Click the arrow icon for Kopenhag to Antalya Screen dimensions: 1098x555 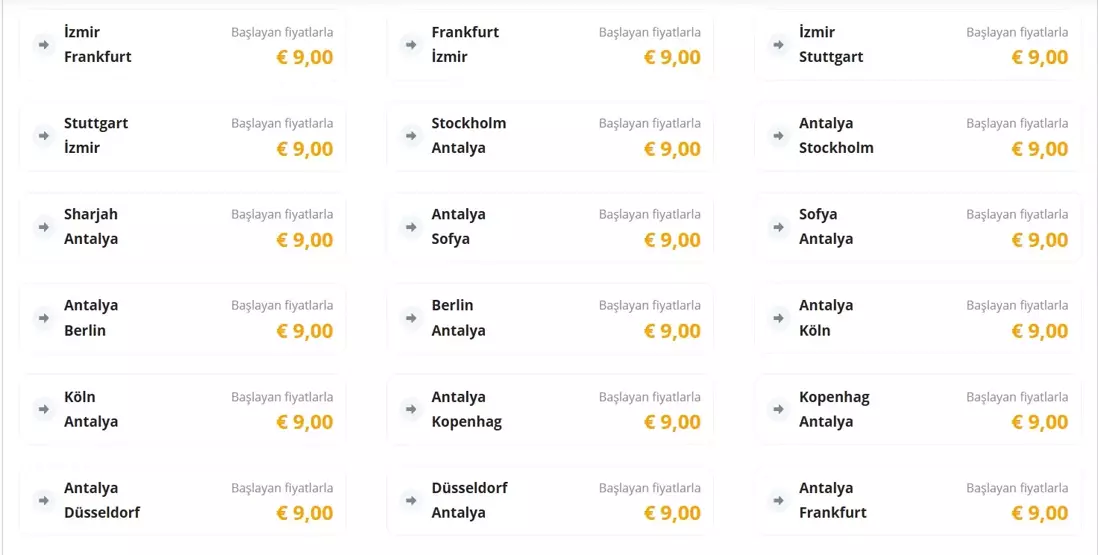[x=778, y=409]
